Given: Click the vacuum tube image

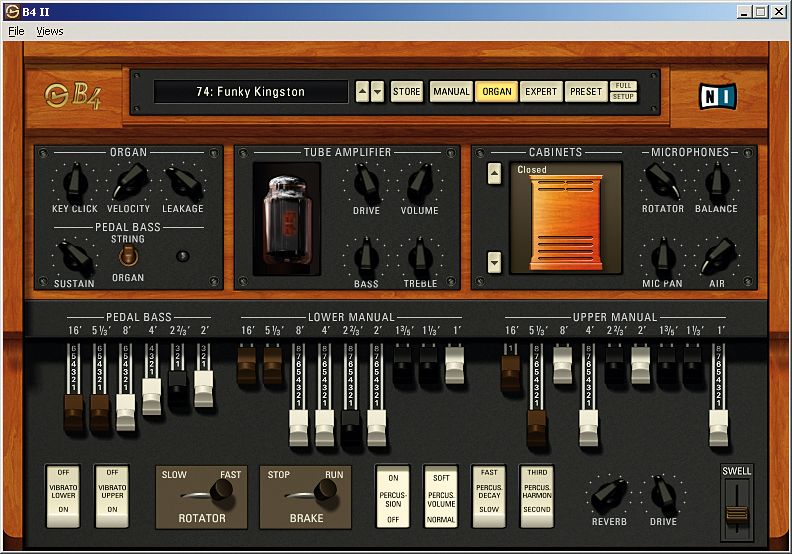Looking at the screenshot, I should coord(287,219).
